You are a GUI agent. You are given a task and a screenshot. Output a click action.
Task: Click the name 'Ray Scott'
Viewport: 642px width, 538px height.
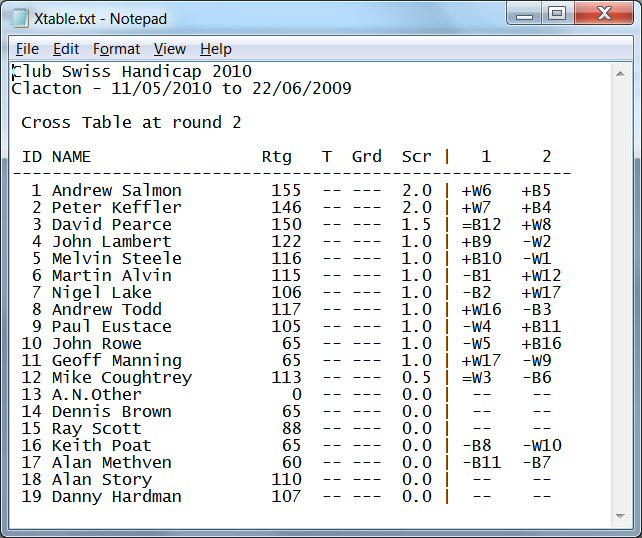click(x=97, y=428)
